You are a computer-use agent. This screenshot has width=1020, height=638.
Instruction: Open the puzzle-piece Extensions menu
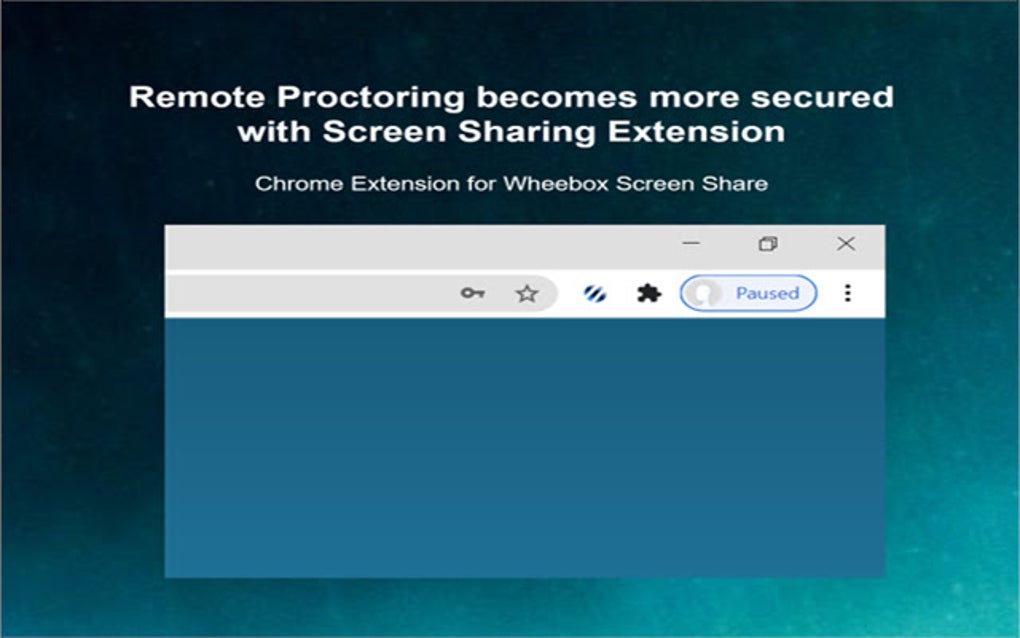[x=649, y=293]
